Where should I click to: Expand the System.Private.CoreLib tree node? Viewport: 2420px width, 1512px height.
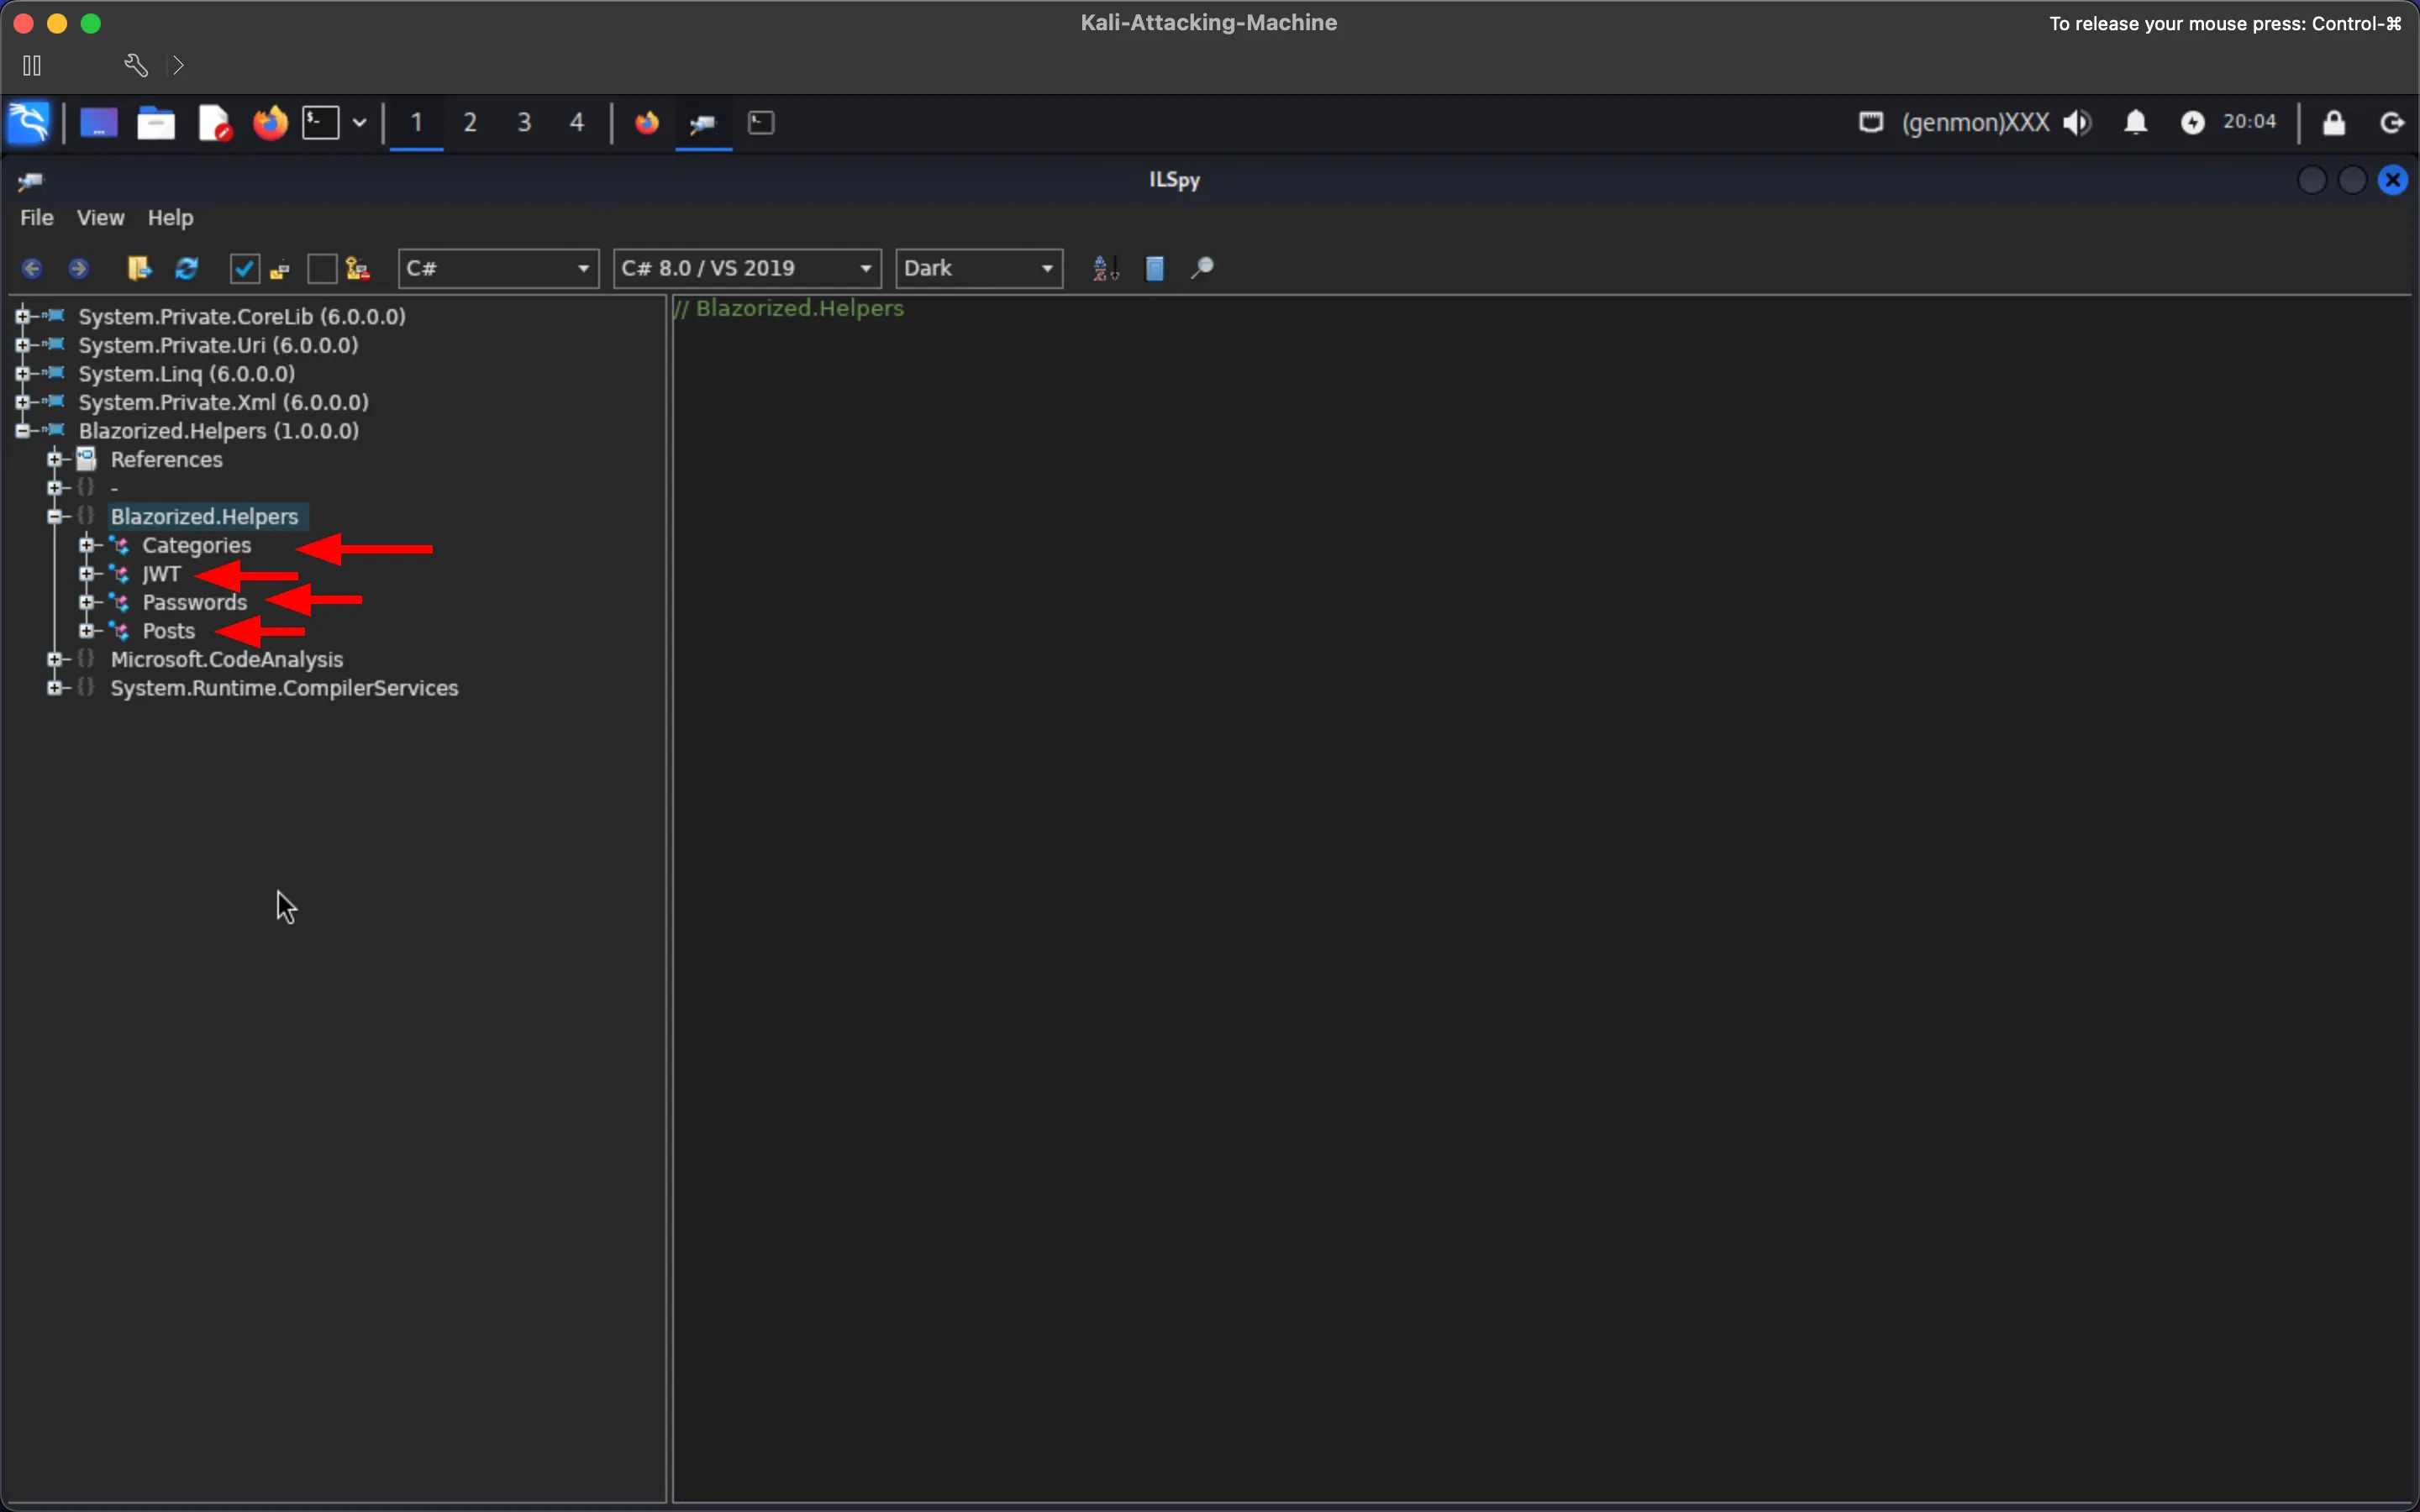(x=22, y=316)
